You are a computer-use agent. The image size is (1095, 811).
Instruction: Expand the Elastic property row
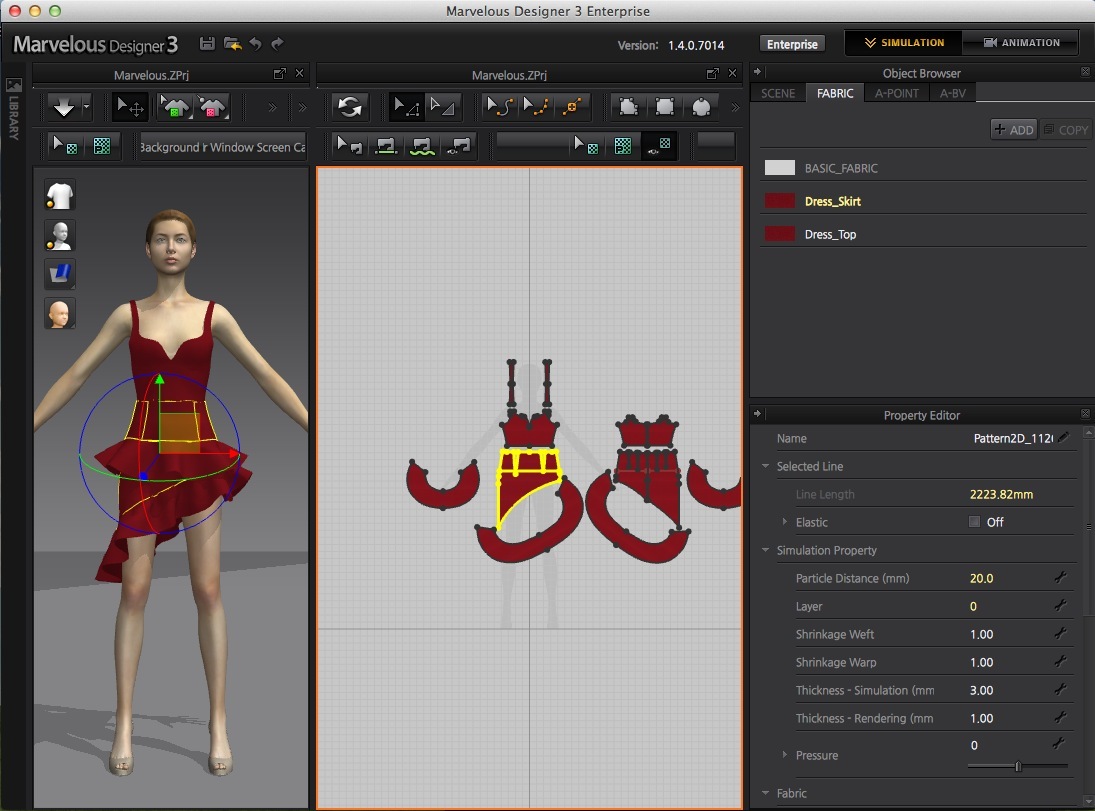tap(785, 522)
